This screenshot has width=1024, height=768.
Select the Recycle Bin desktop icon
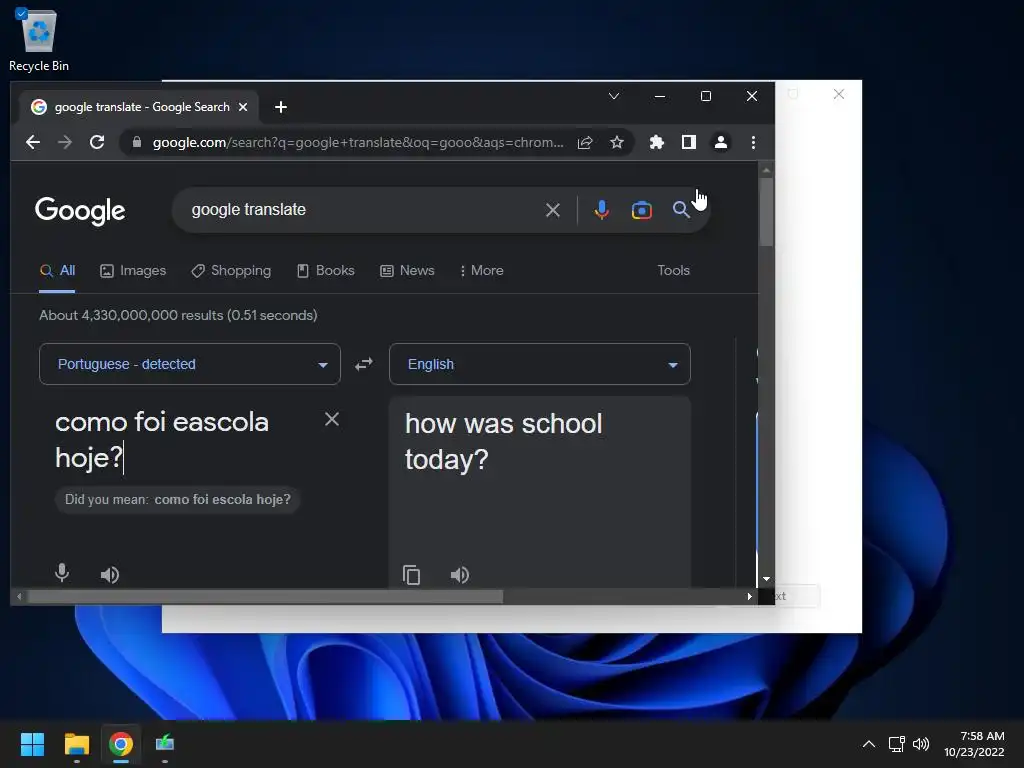point(39,40)
